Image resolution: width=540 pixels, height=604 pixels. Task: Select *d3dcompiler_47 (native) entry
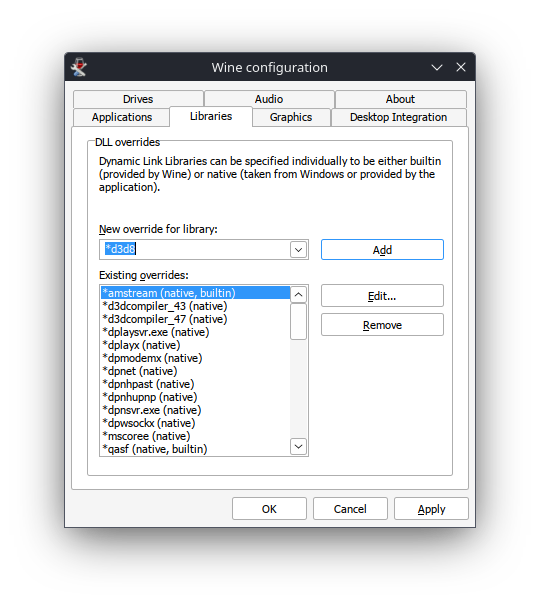pyautogui.click(x=195, y=319)
